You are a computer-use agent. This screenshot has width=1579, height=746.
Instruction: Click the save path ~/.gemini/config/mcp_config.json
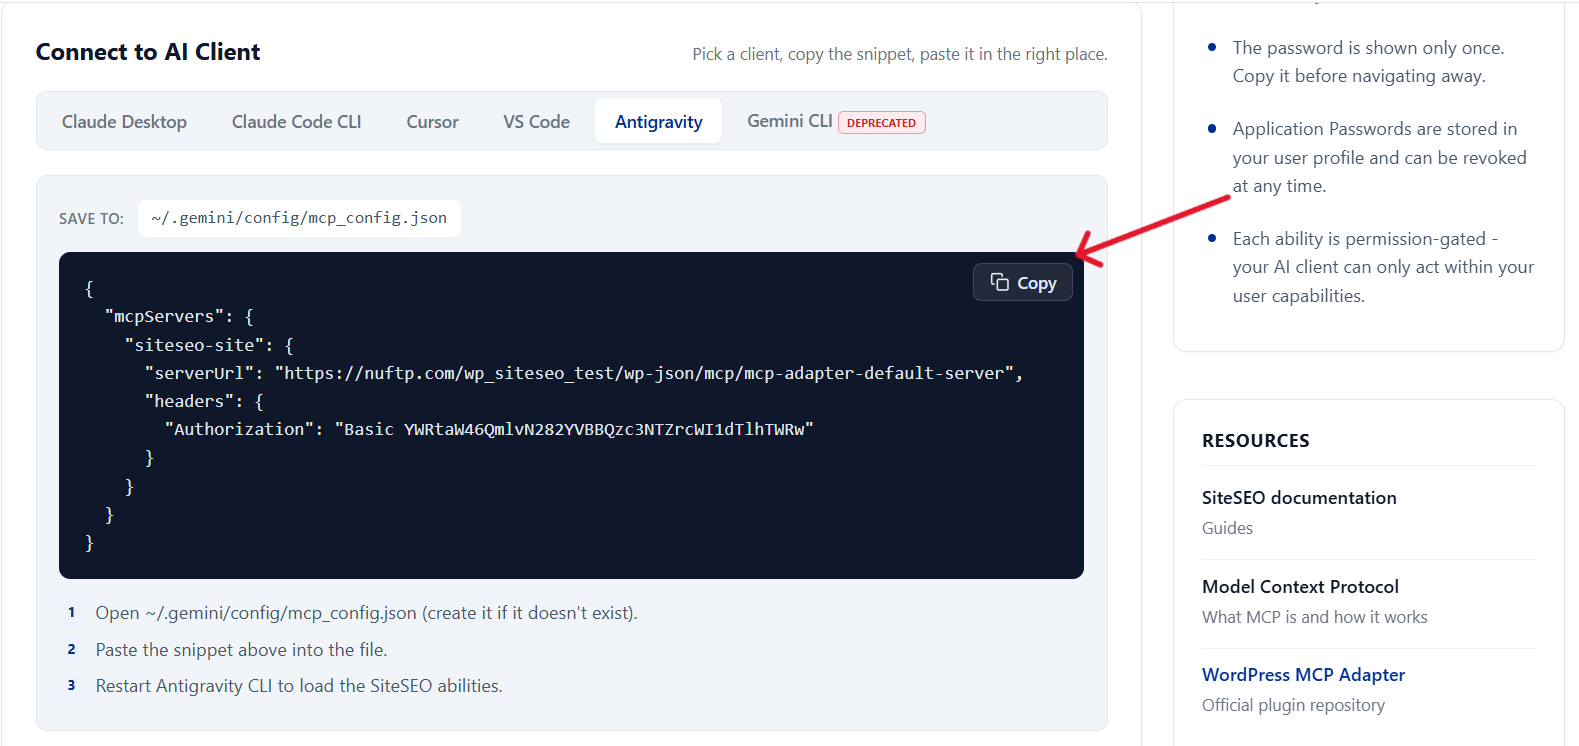(x=299, y=218)
